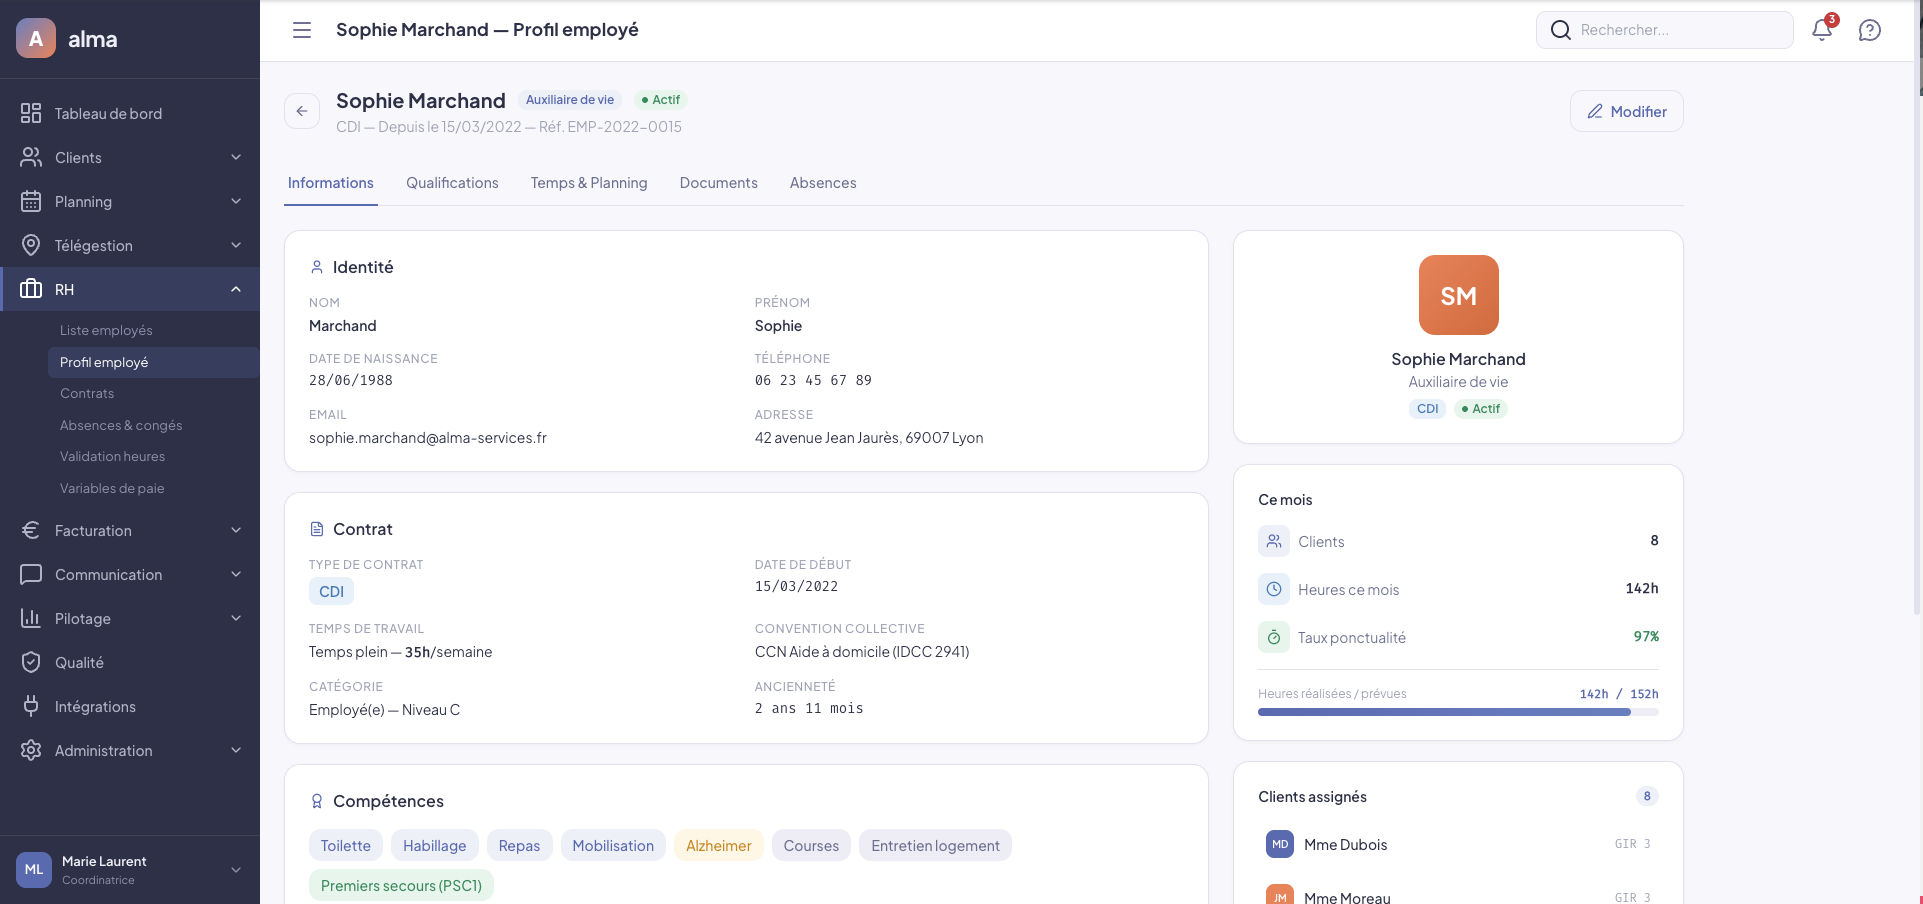Click the hours réalisées progress bar
Image resolution: width=1923 pixels, height=904 pixels.
click(1457, 712)
